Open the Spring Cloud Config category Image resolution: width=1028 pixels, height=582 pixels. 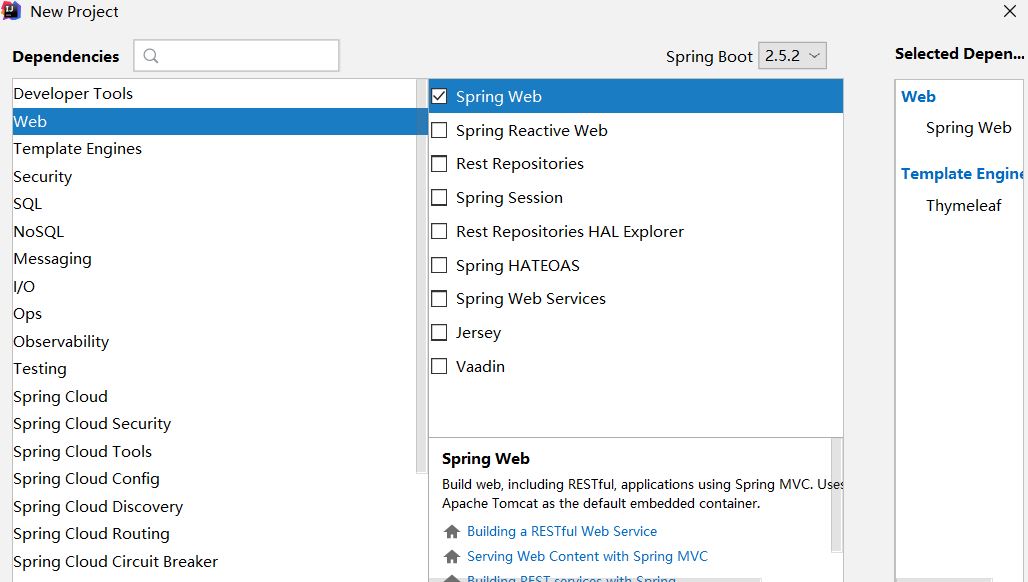click(214, 479)
